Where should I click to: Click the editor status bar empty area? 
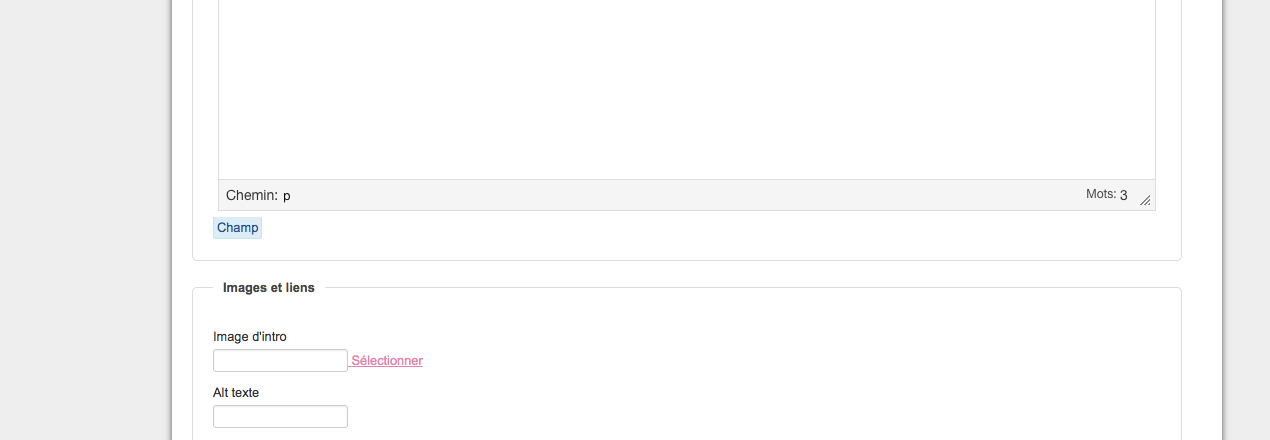680,196
